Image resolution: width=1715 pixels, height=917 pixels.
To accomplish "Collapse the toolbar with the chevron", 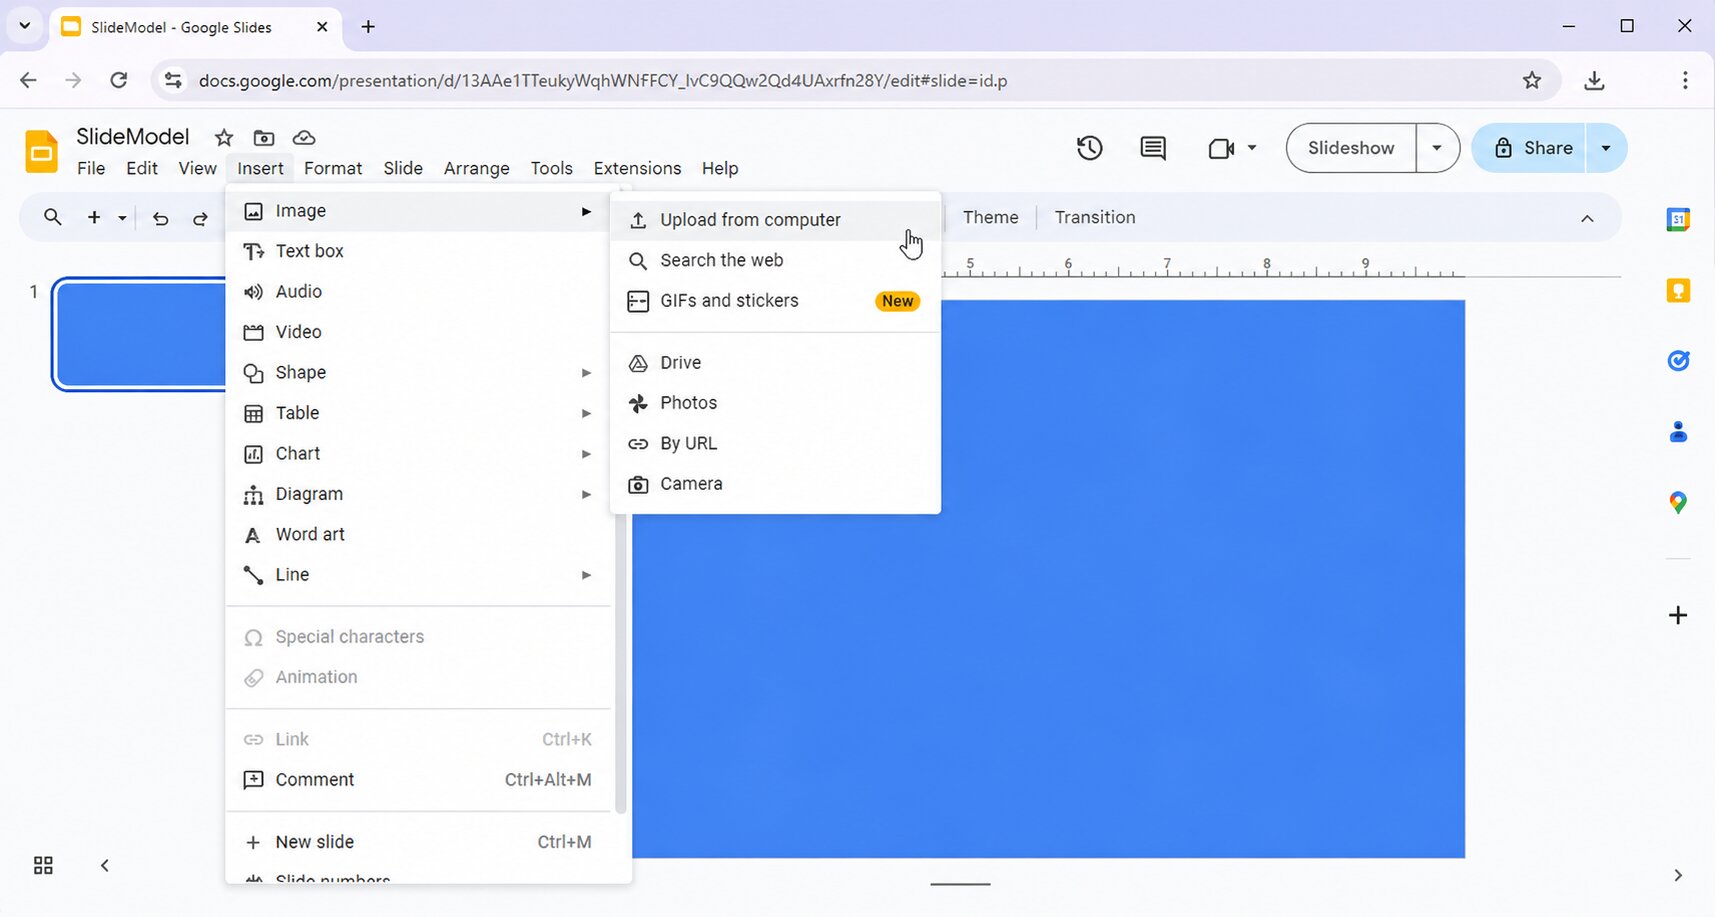I will (x=1587, y=218).
